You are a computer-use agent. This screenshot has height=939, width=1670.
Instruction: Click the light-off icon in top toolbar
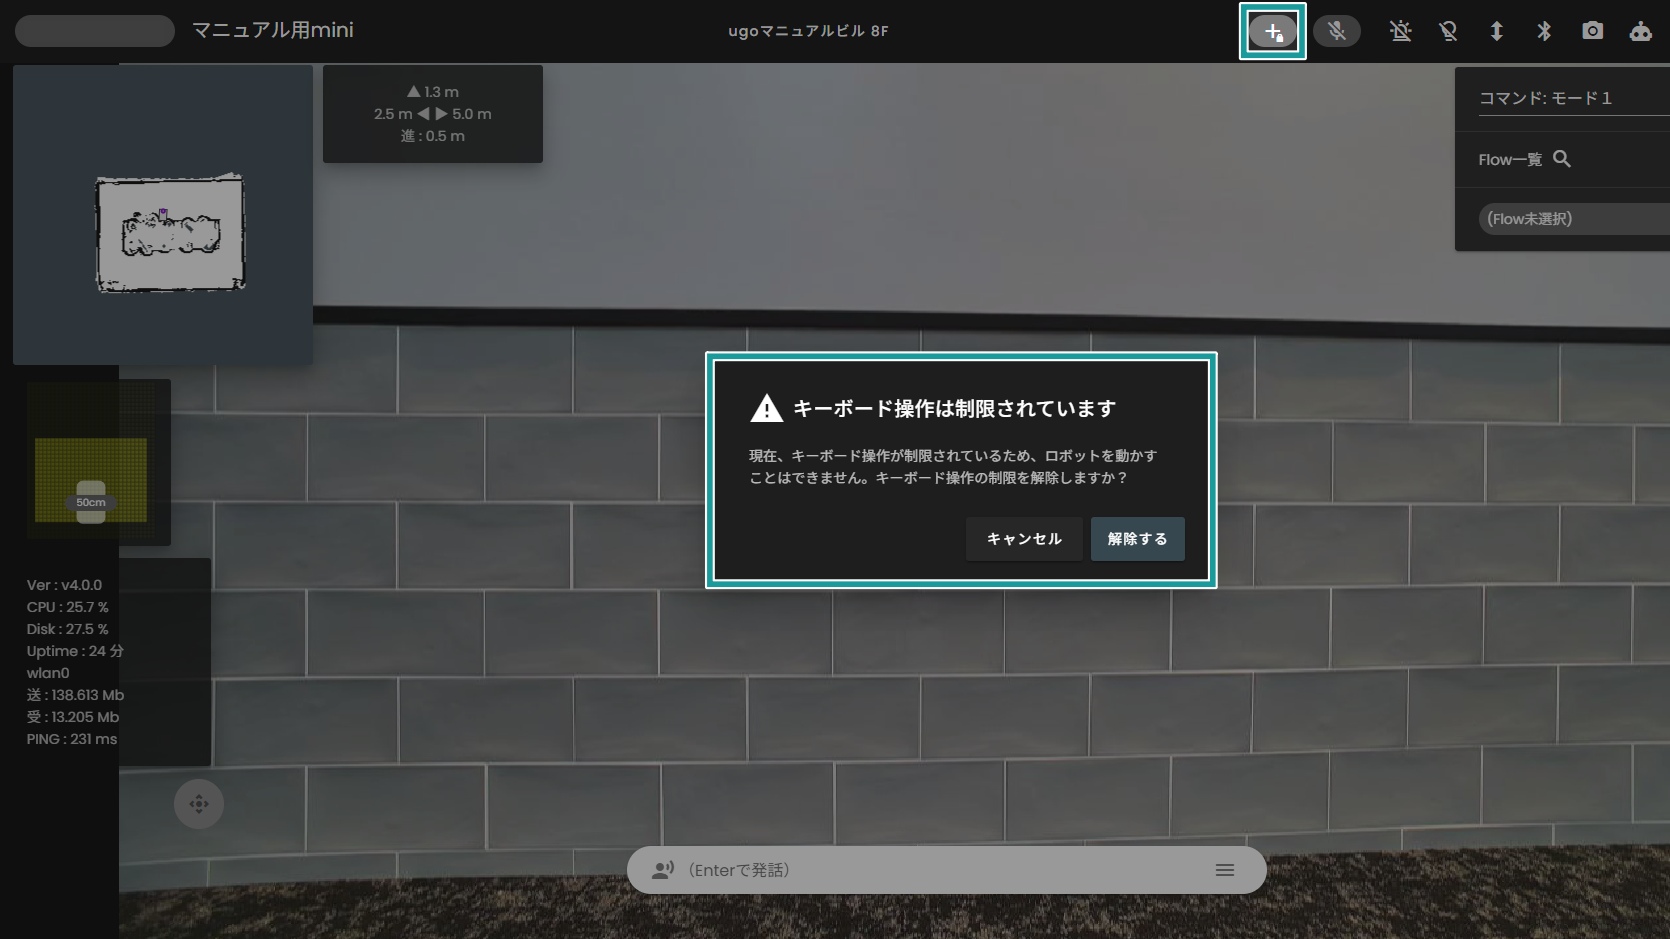[x=1448, y=31]
